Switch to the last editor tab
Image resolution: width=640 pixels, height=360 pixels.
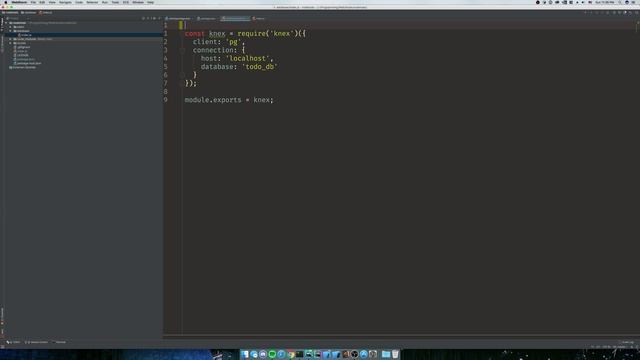point(259,18)
